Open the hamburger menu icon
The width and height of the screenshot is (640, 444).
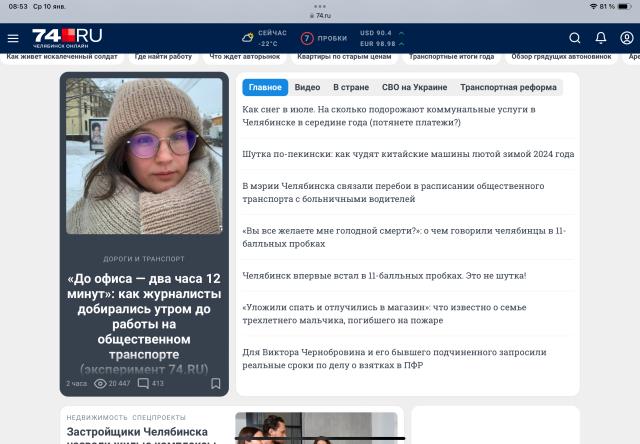pos(13,38)
